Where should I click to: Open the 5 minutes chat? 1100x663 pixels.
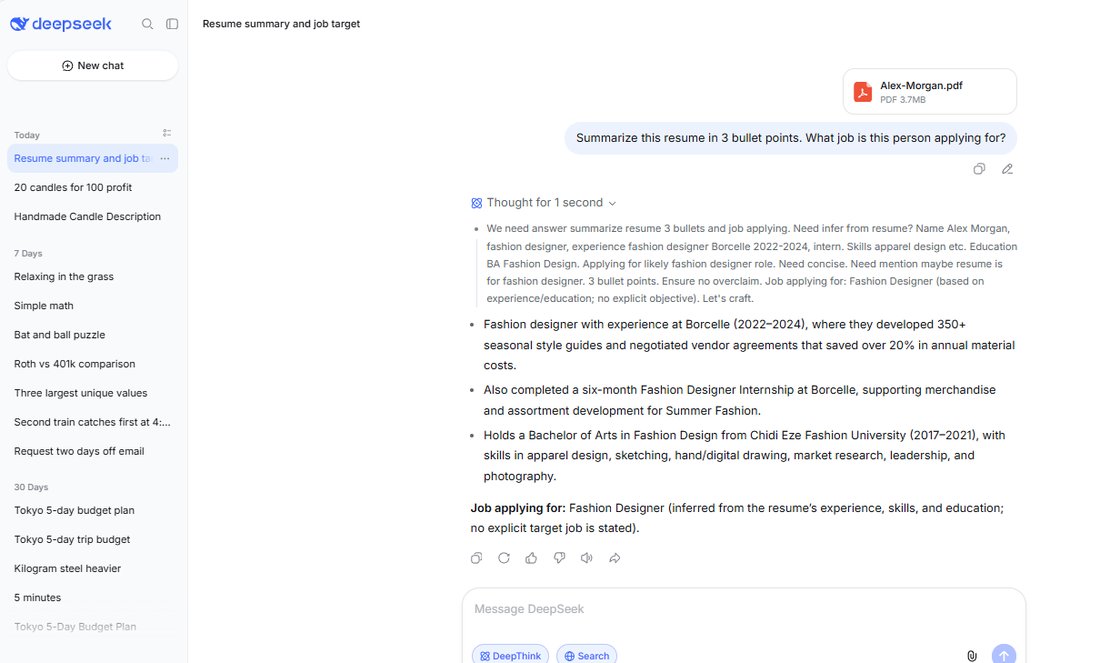click(93, 598)
